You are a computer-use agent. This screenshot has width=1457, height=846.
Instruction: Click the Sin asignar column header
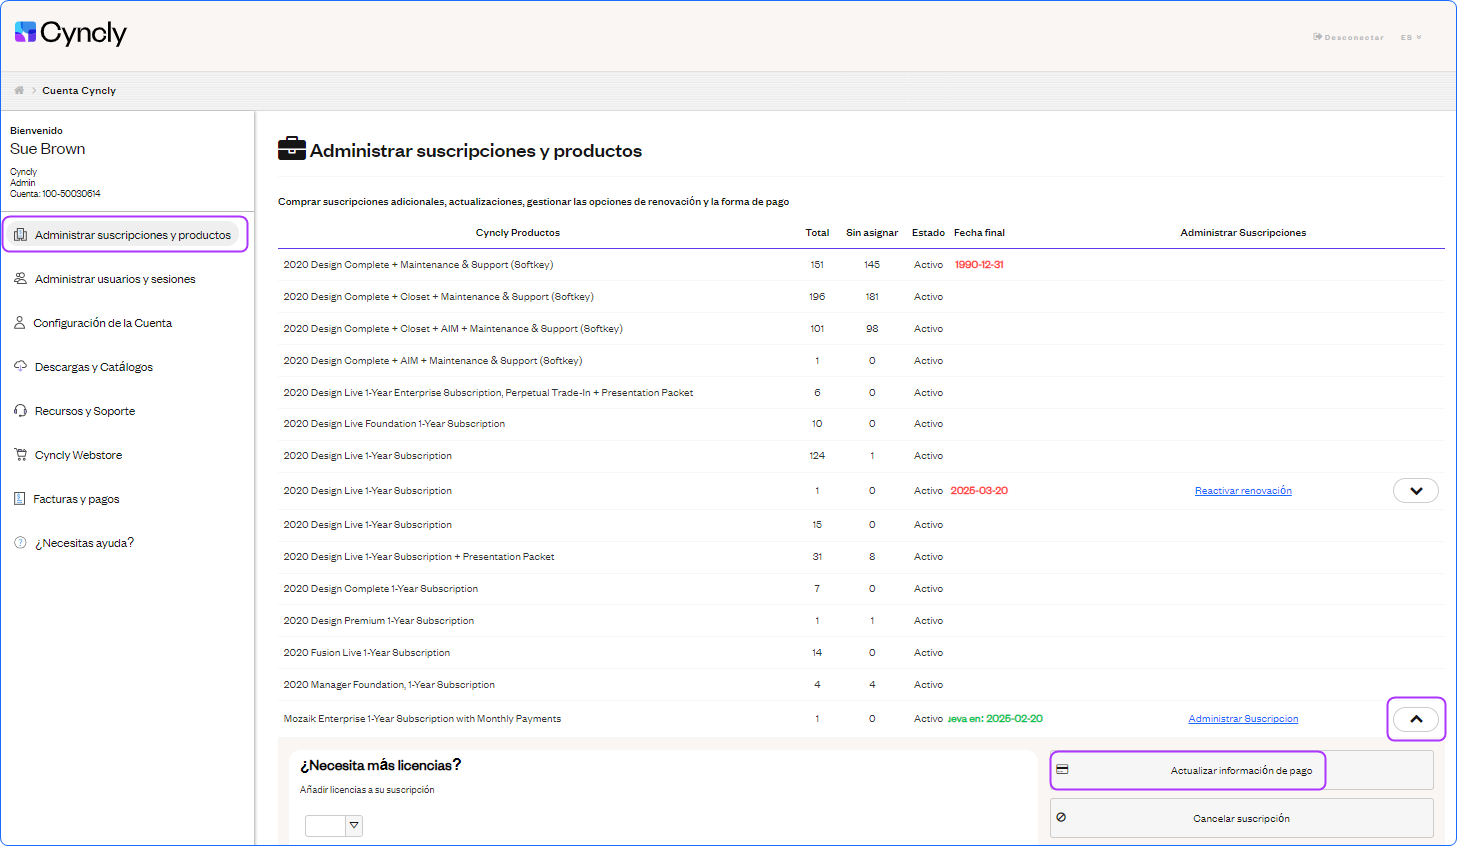click(x=872, y=233)
